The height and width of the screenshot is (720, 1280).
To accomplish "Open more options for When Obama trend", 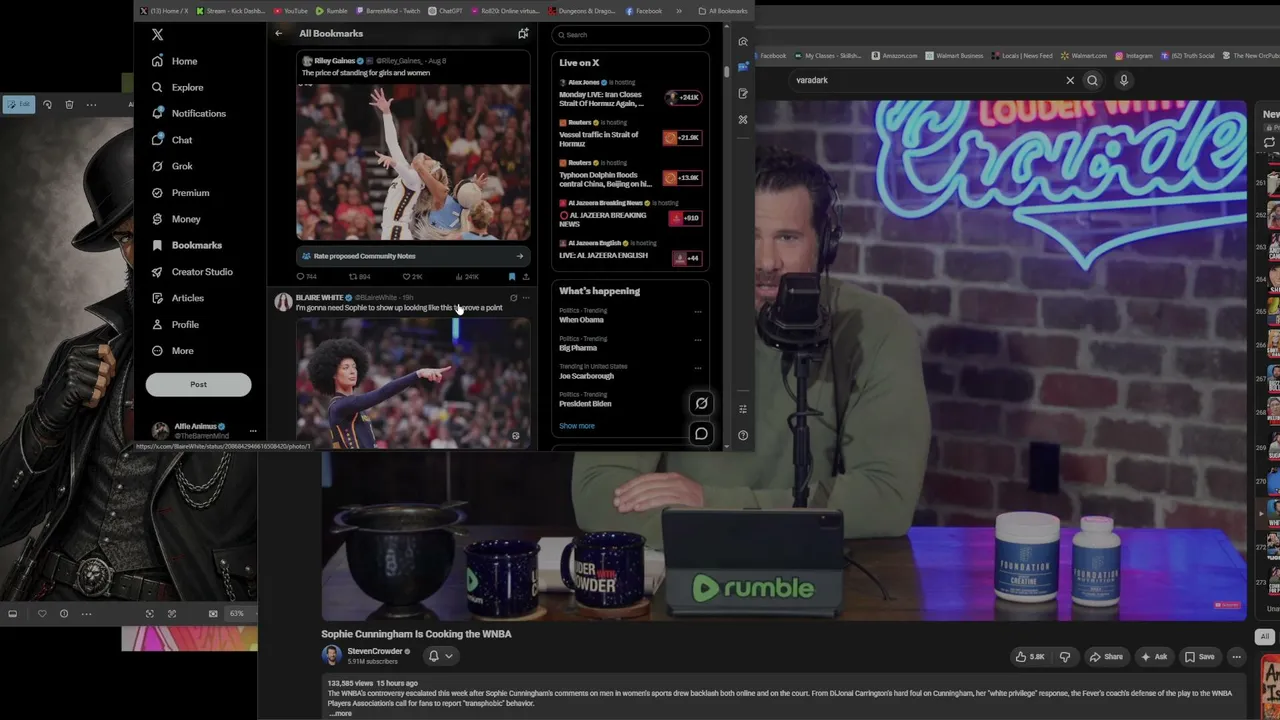I will (x=698, y=312).
